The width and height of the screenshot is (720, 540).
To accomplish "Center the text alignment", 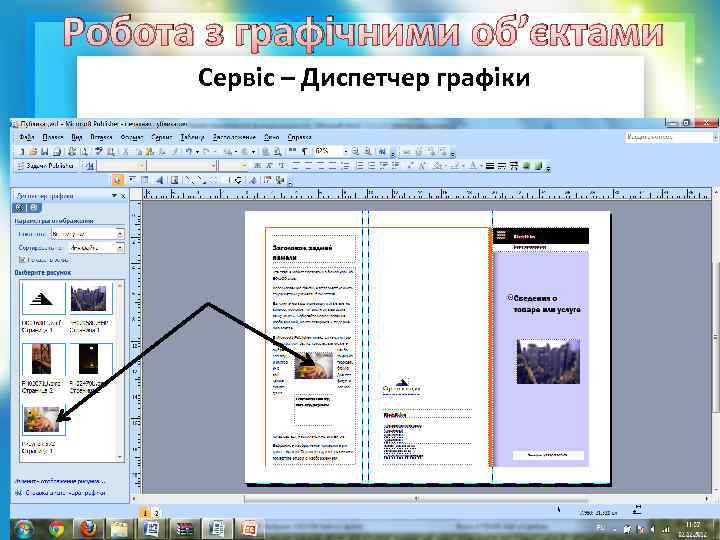I will (309, 166).
